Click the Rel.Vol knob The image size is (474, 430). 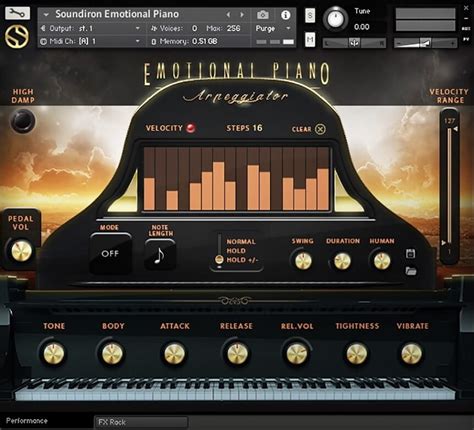click(x=297, y=354)
